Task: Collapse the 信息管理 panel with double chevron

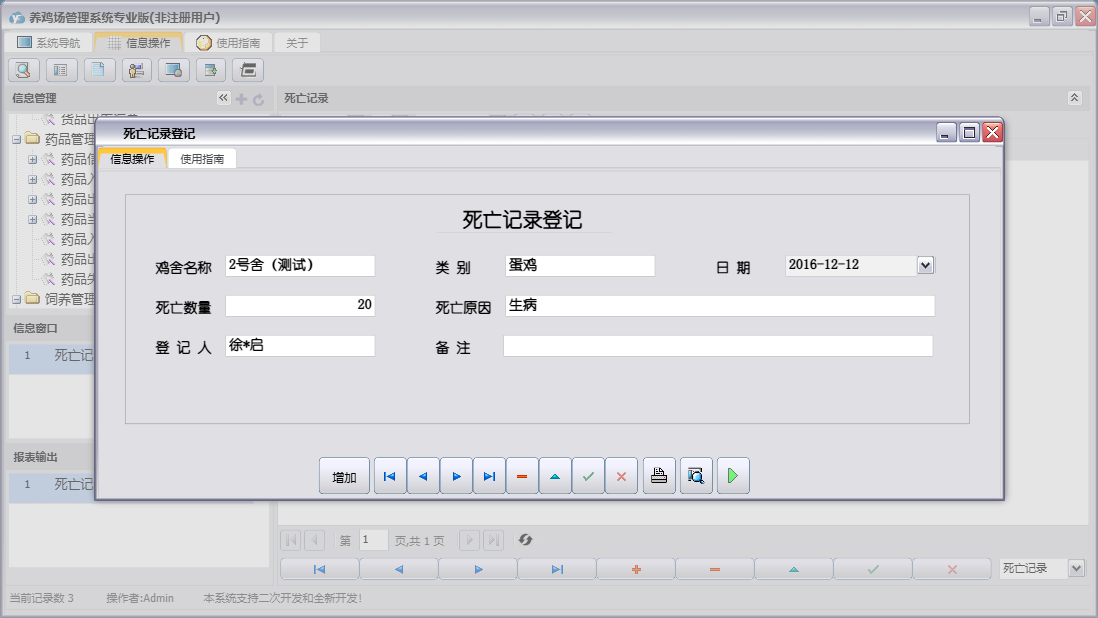Action: pos(223,98)
